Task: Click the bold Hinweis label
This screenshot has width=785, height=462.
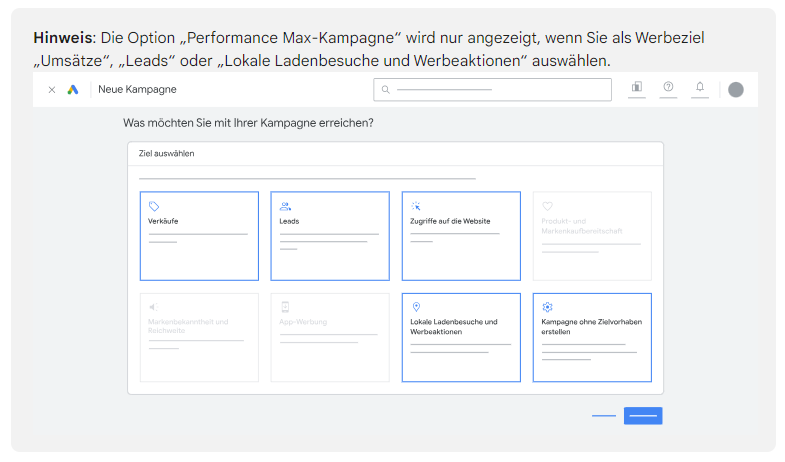Action: pyautogui.click(x=65, y=38)
